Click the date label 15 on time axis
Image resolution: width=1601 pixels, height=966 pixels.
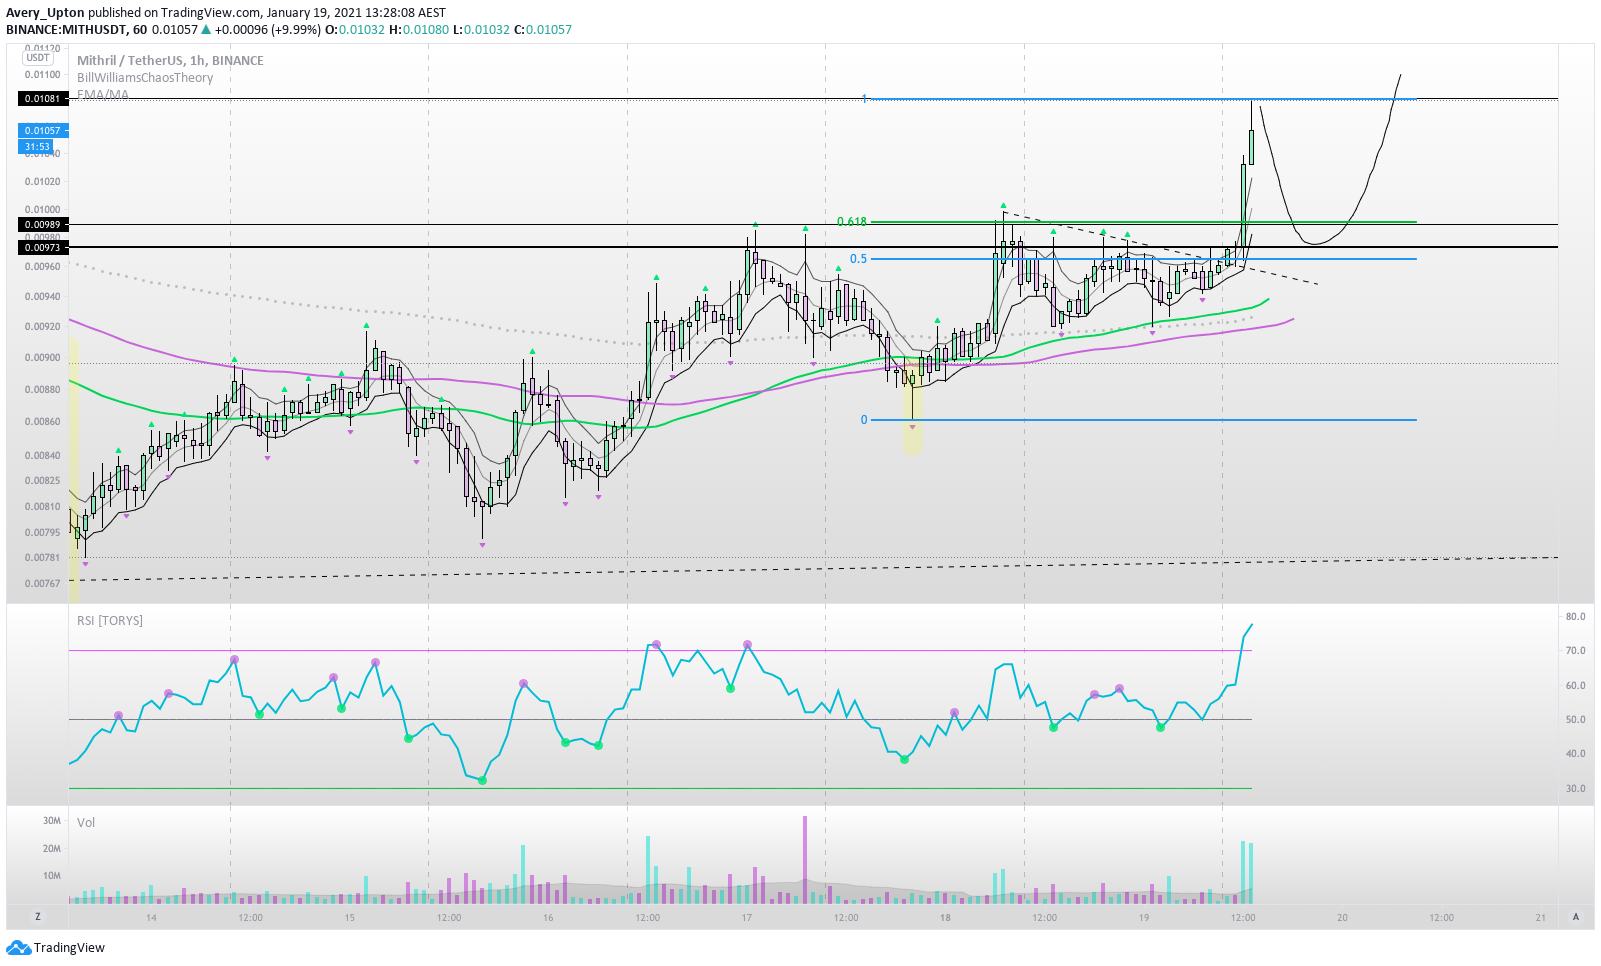[x=349, y=917]
